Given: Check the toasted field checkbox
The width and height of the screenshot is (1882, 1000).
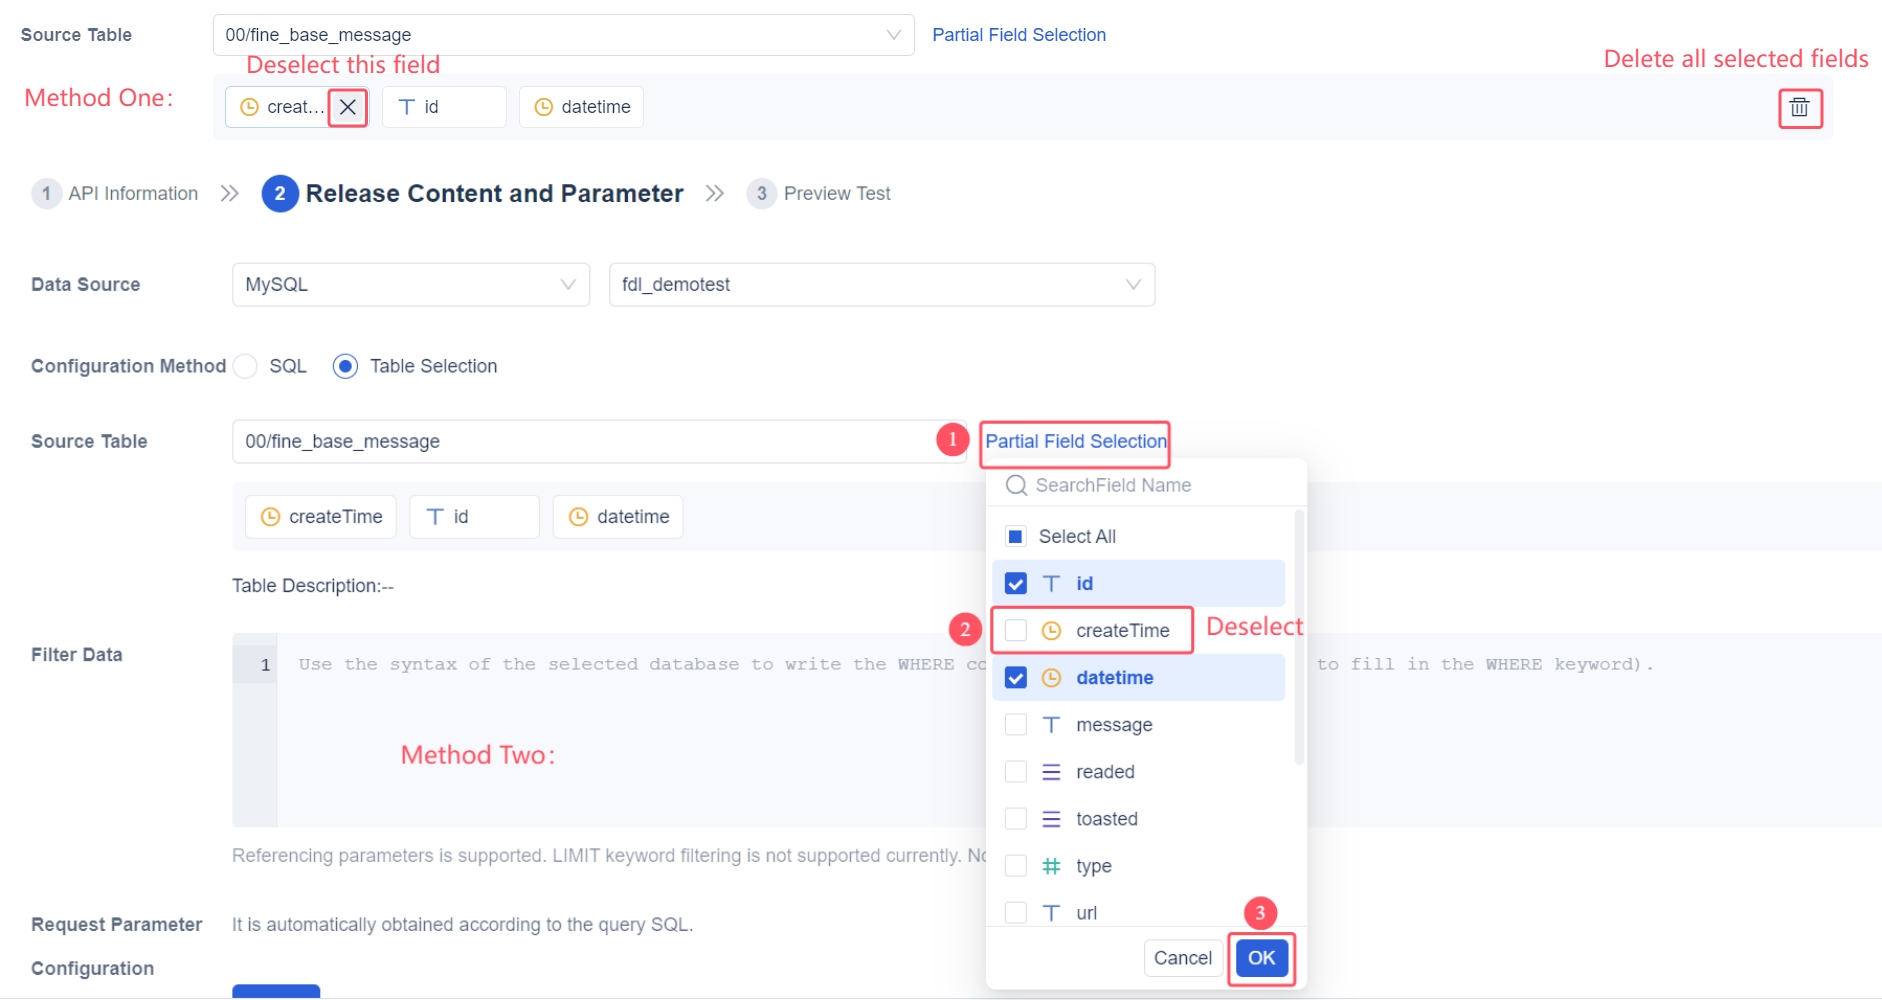Looking at the screenshot, I should [x=1015, y=819].
